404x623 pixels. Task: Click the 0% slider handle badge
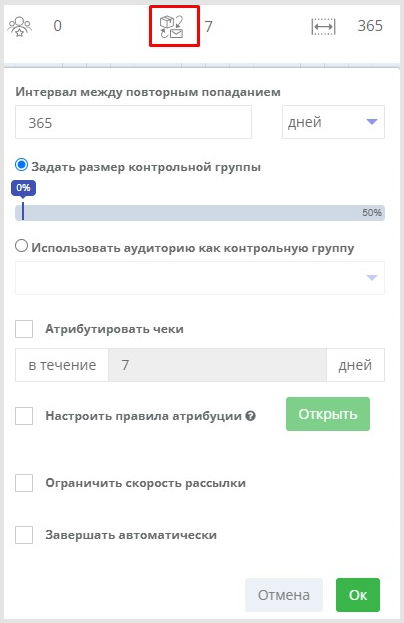[x=23, y=188]
